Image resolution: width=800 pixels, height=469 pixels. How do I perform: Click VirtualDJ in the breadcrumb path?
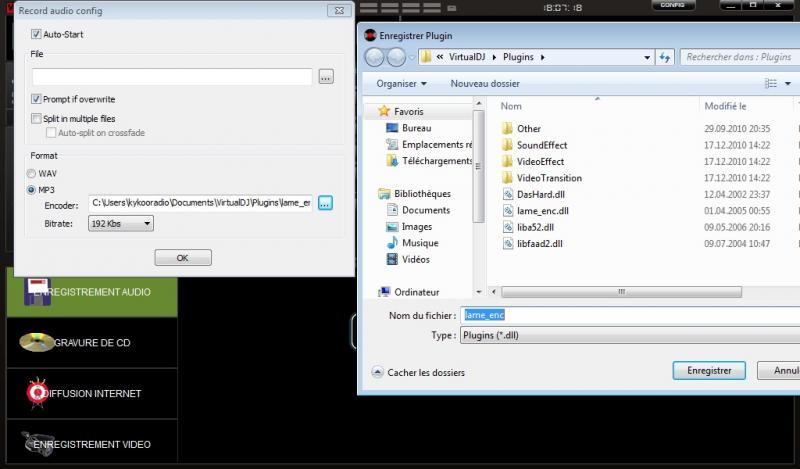coord(467,57)
